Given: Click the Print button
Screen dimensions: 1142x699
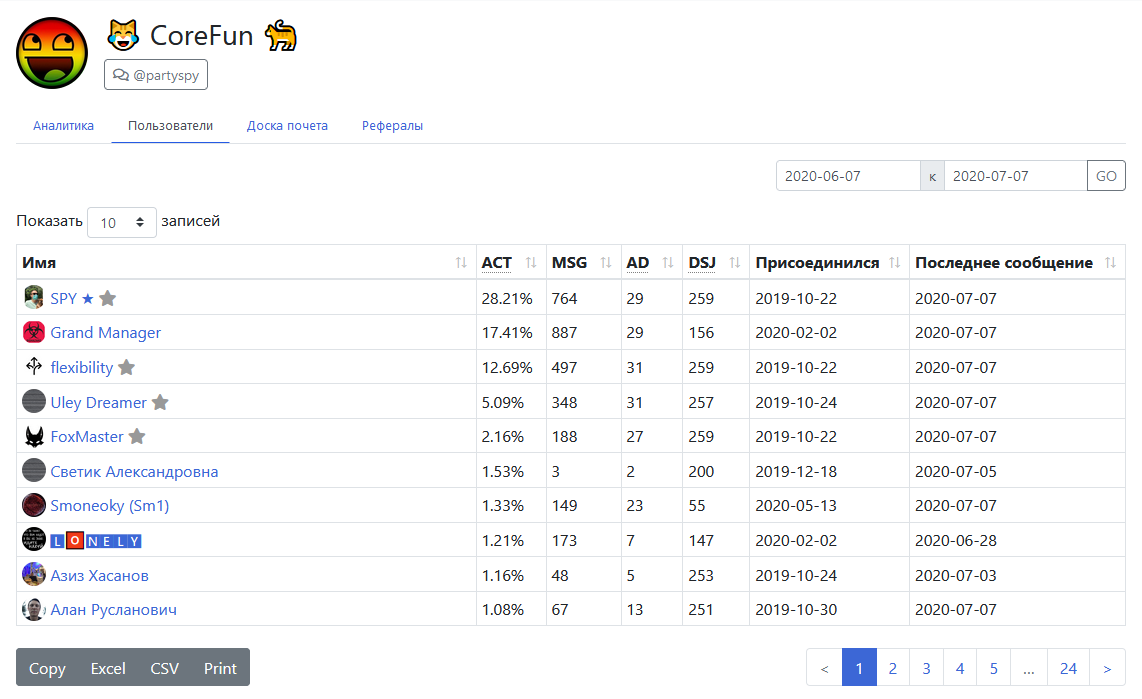Looking at the screenshot, I should coord(220,668).
